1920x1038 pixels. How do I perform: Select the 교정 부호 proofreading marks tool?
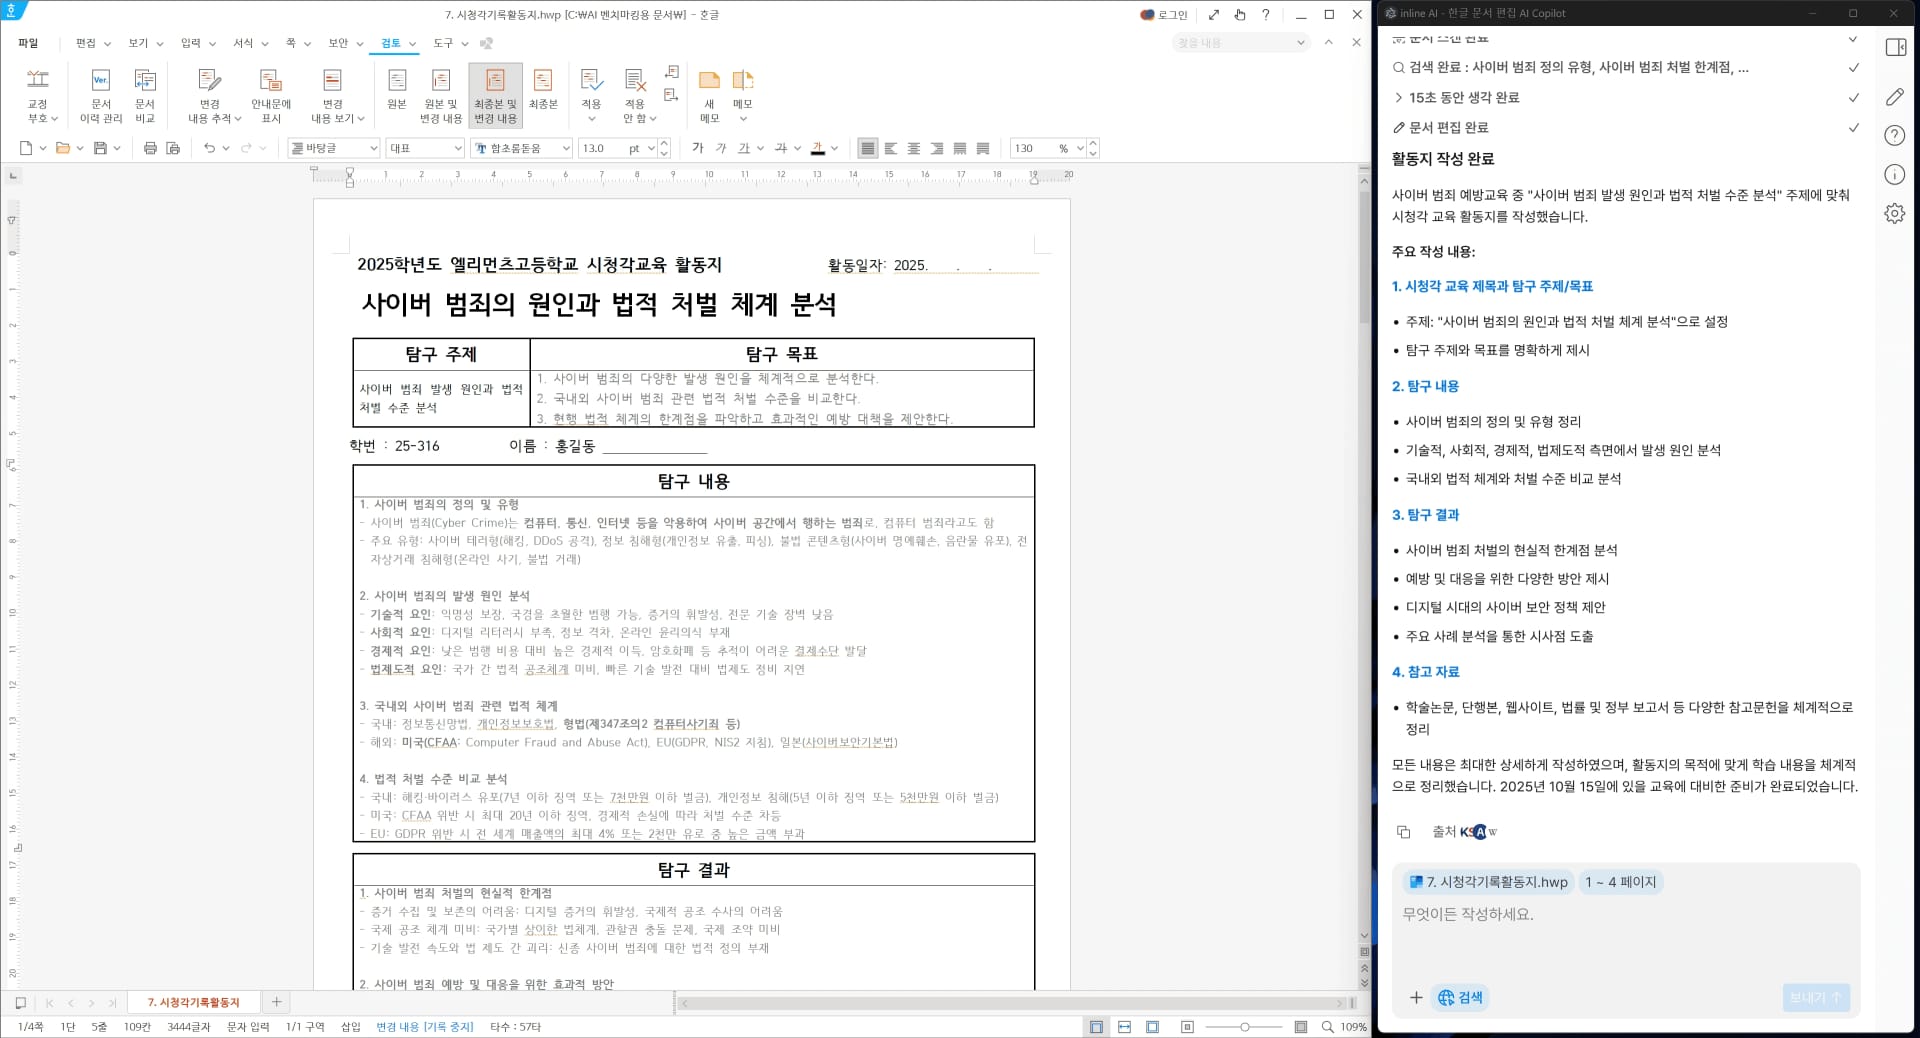(37, 95)
